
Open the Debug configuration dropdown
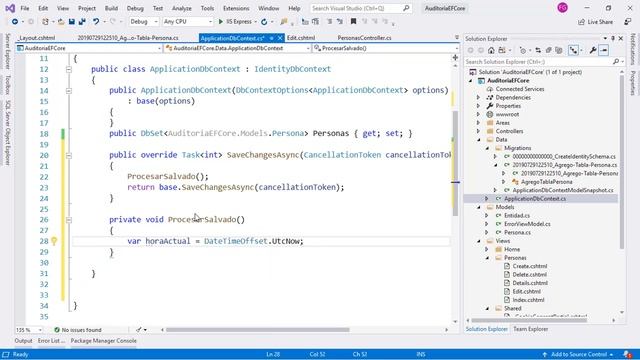point(144,22)
